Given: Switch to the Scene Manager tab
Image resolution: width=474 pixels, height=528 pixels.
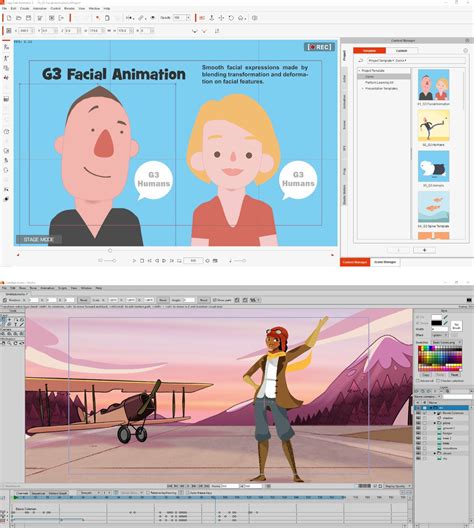Looking at the screenshot, I should [385, 262].
